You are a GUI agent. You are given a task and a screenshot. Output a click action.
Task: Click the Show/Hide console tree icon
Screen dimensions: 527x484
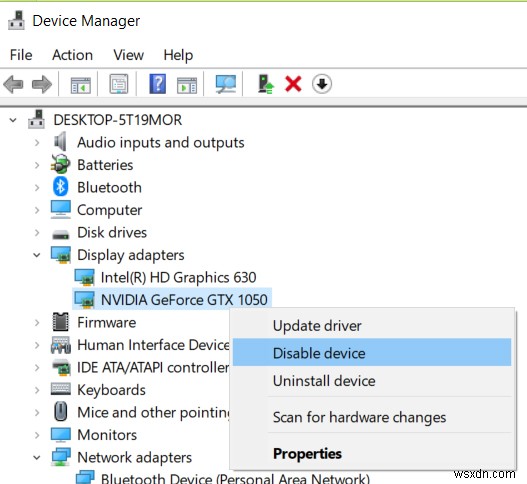point(81,85)
